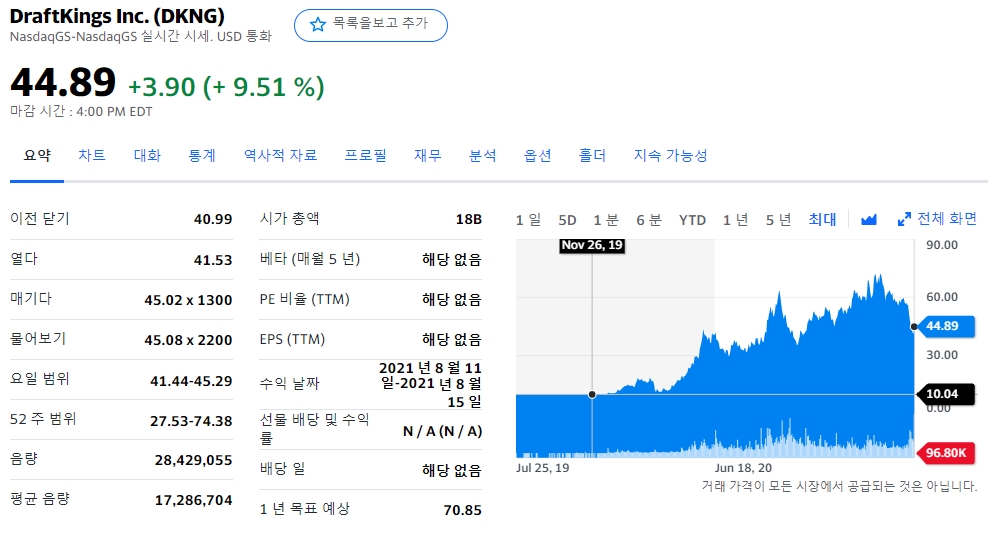The width and height of the screenshot is (988, 535).
Task: Click the bid value 45.02 x 1300
Action: [x=188, y=300]
